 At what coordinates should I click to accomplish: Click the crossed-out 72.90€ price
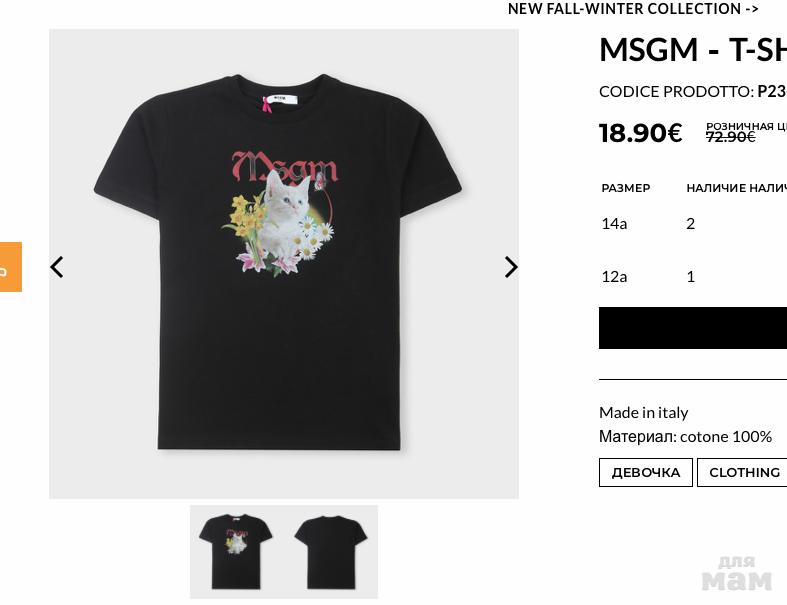[x=730, y=137]
